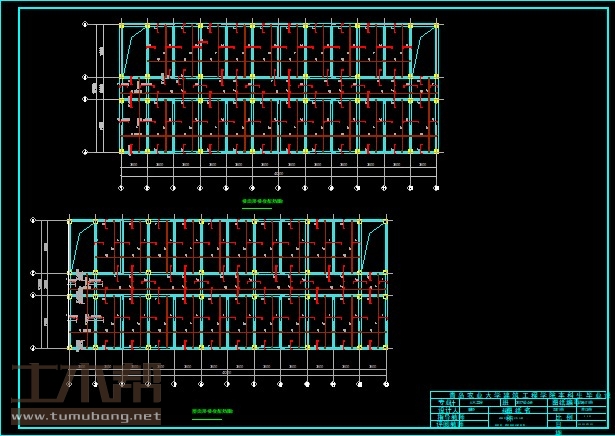Select the lower floor plan's green title label
Viewport: 615px width, 436px height.
212,411
